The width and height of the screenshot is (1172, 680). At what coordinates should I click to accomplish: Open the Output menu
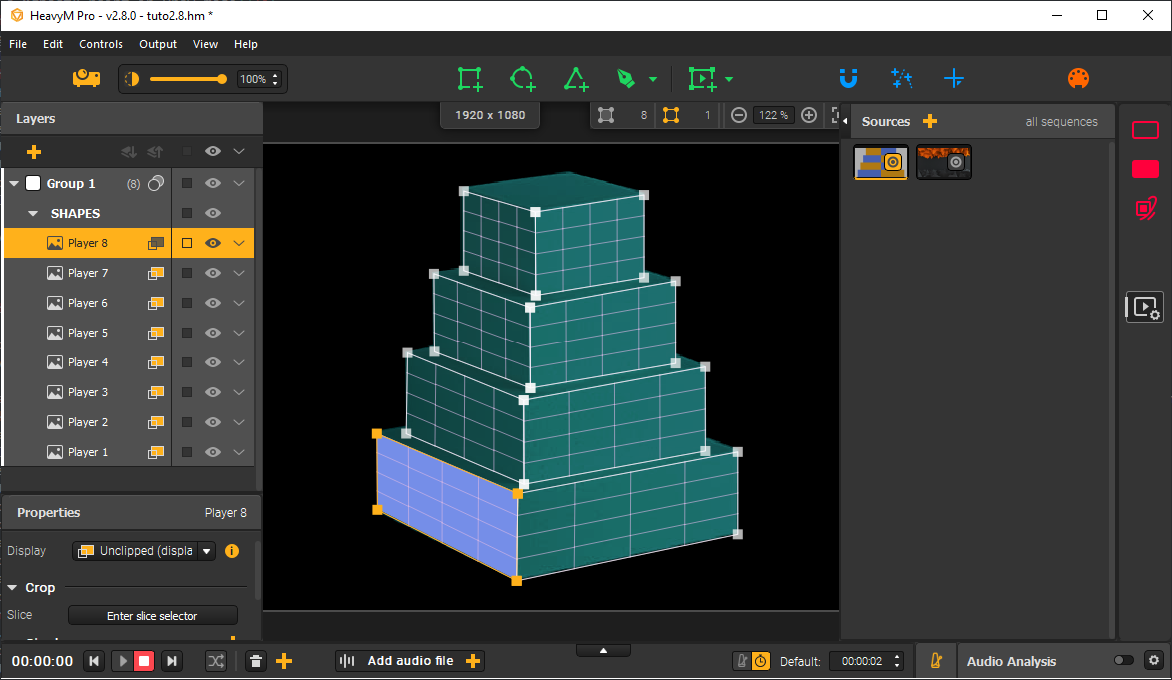(157, 44)
